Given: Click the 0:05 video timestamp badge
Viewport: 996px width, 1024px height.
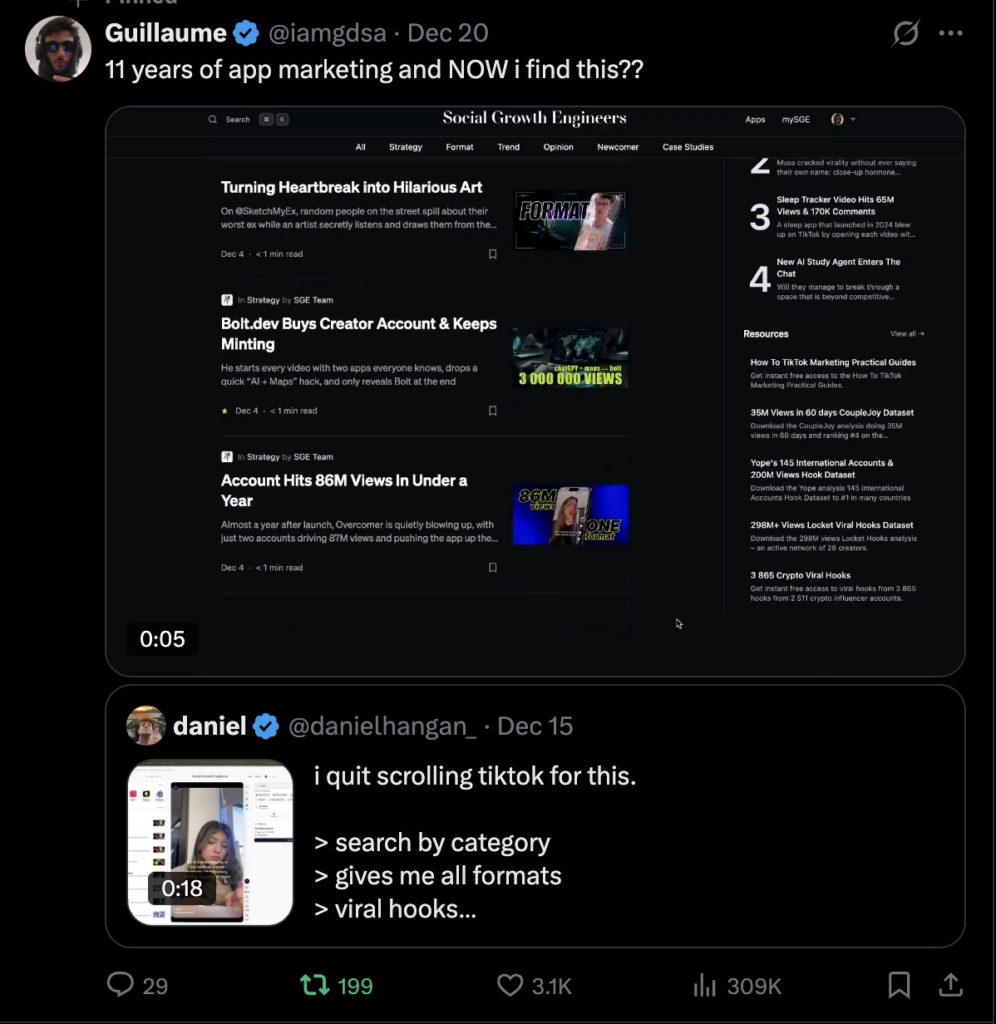Looking at the screenshot, I should click(x=162, y=639).
